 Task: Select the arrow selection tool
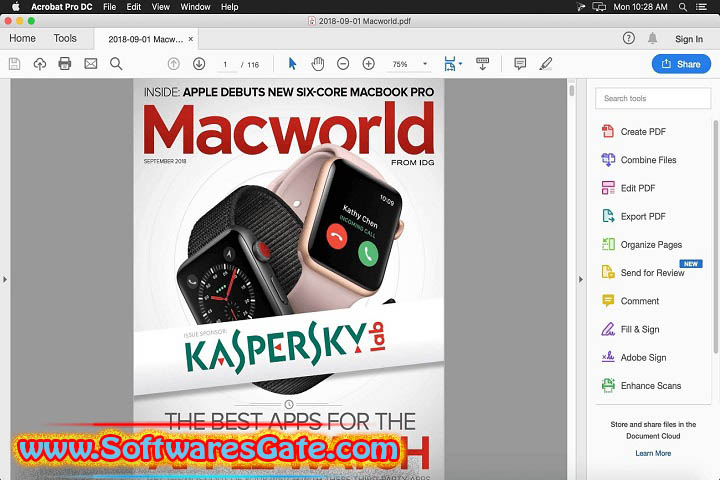click(x=292, y=64)
